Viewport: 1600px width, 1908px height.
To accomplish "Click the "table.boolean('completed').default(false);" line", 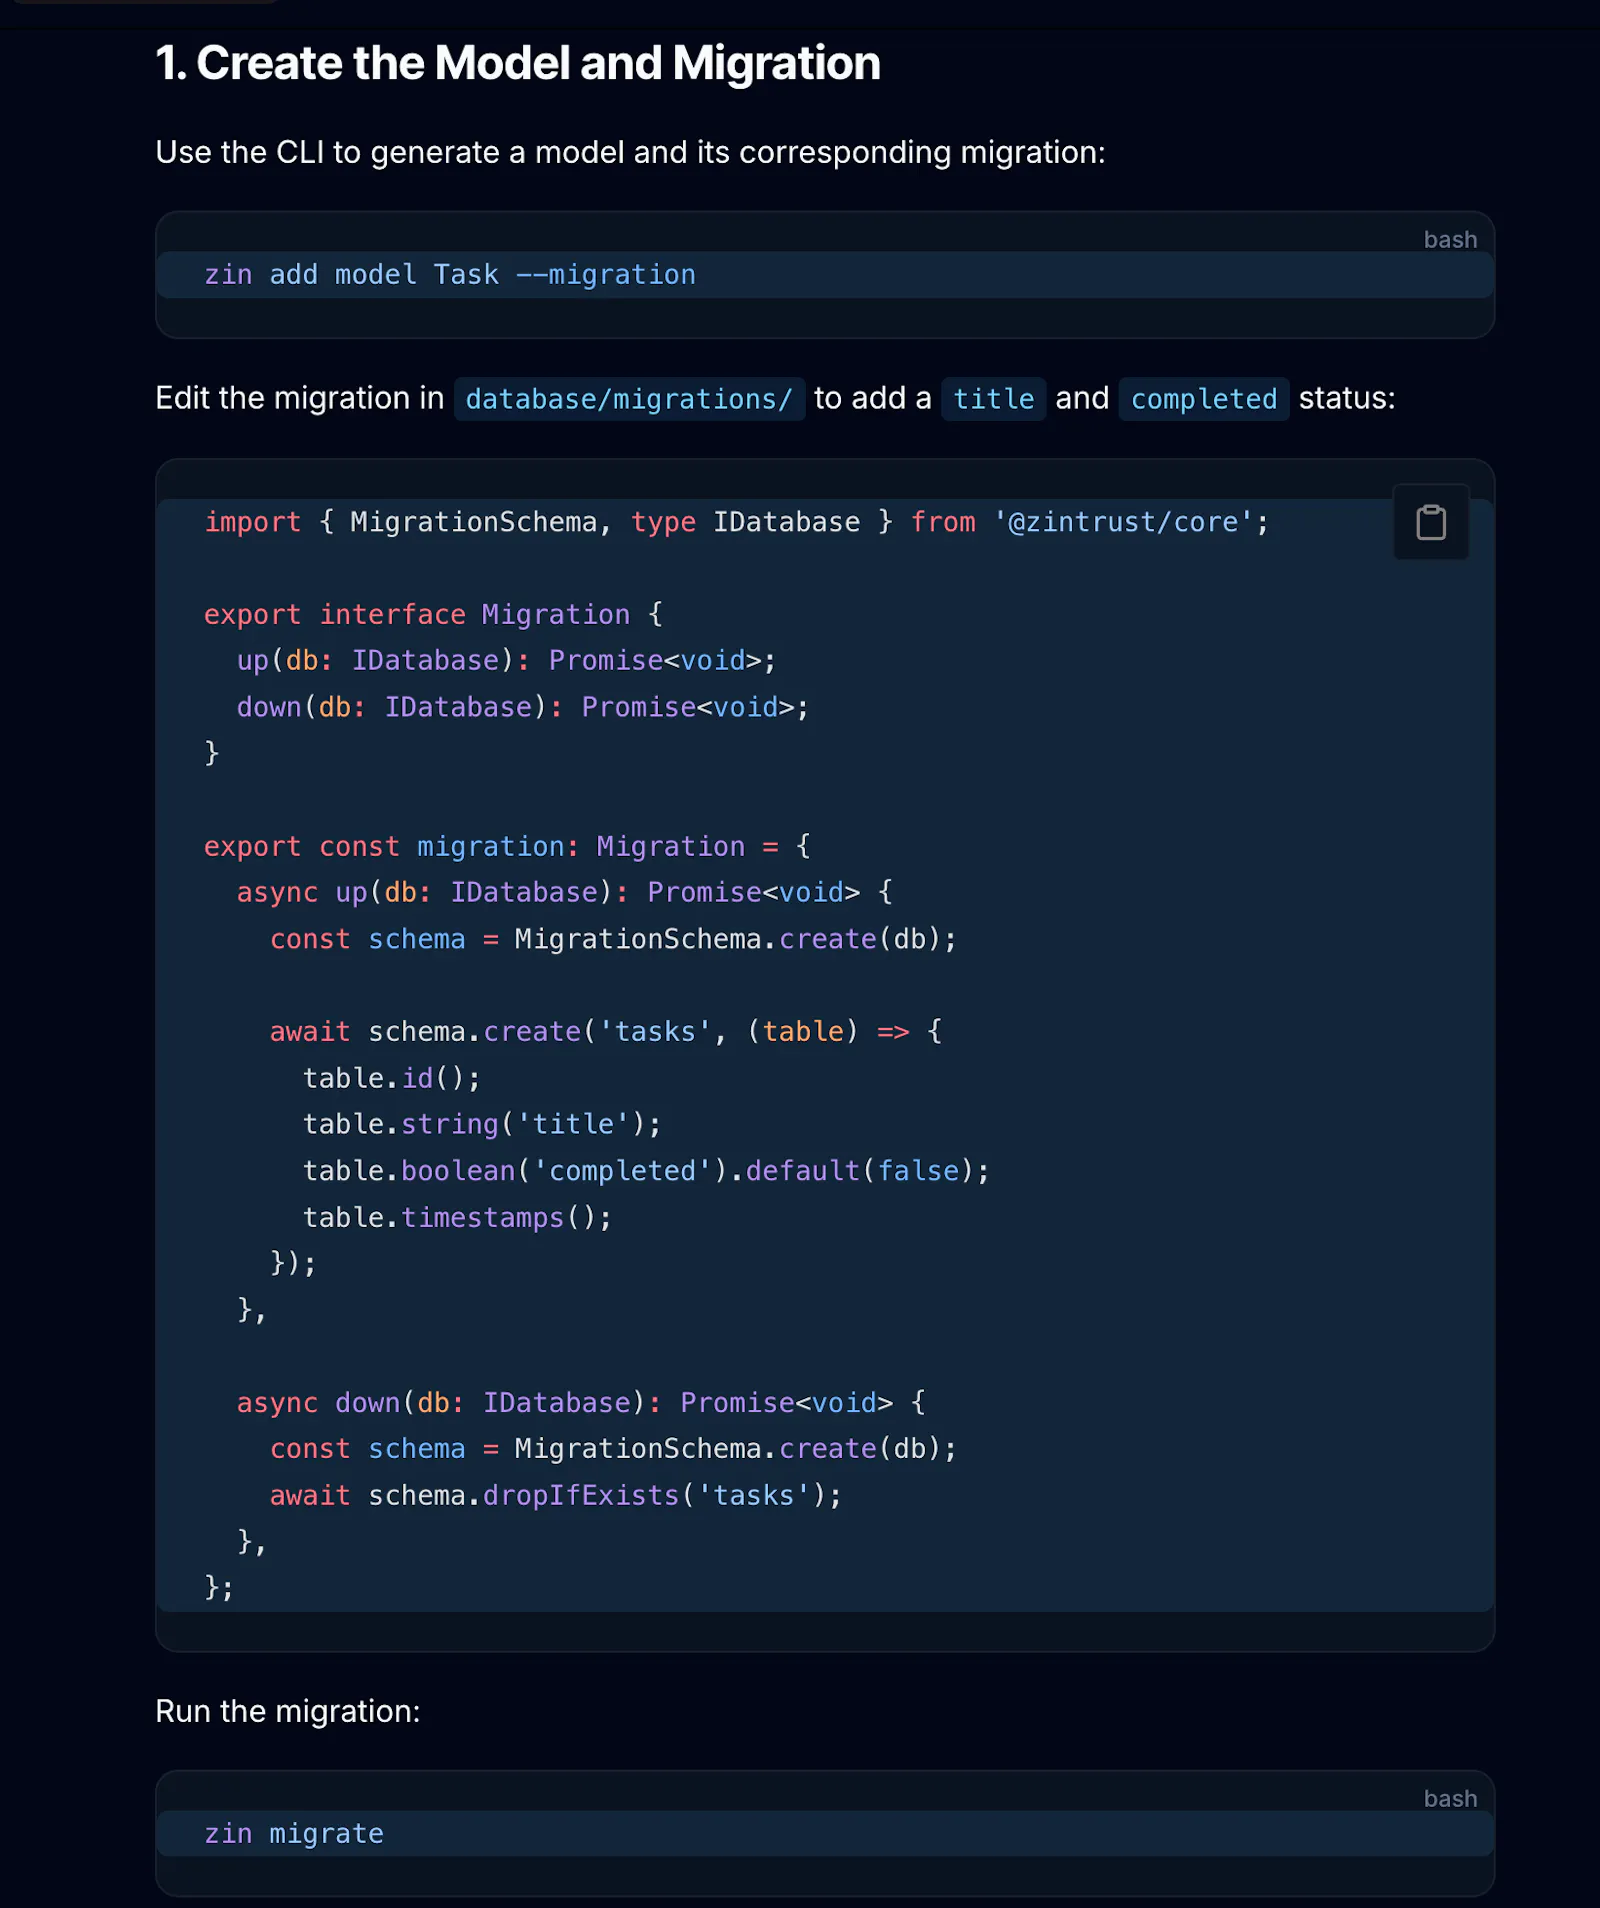I will coord(646,1170).
